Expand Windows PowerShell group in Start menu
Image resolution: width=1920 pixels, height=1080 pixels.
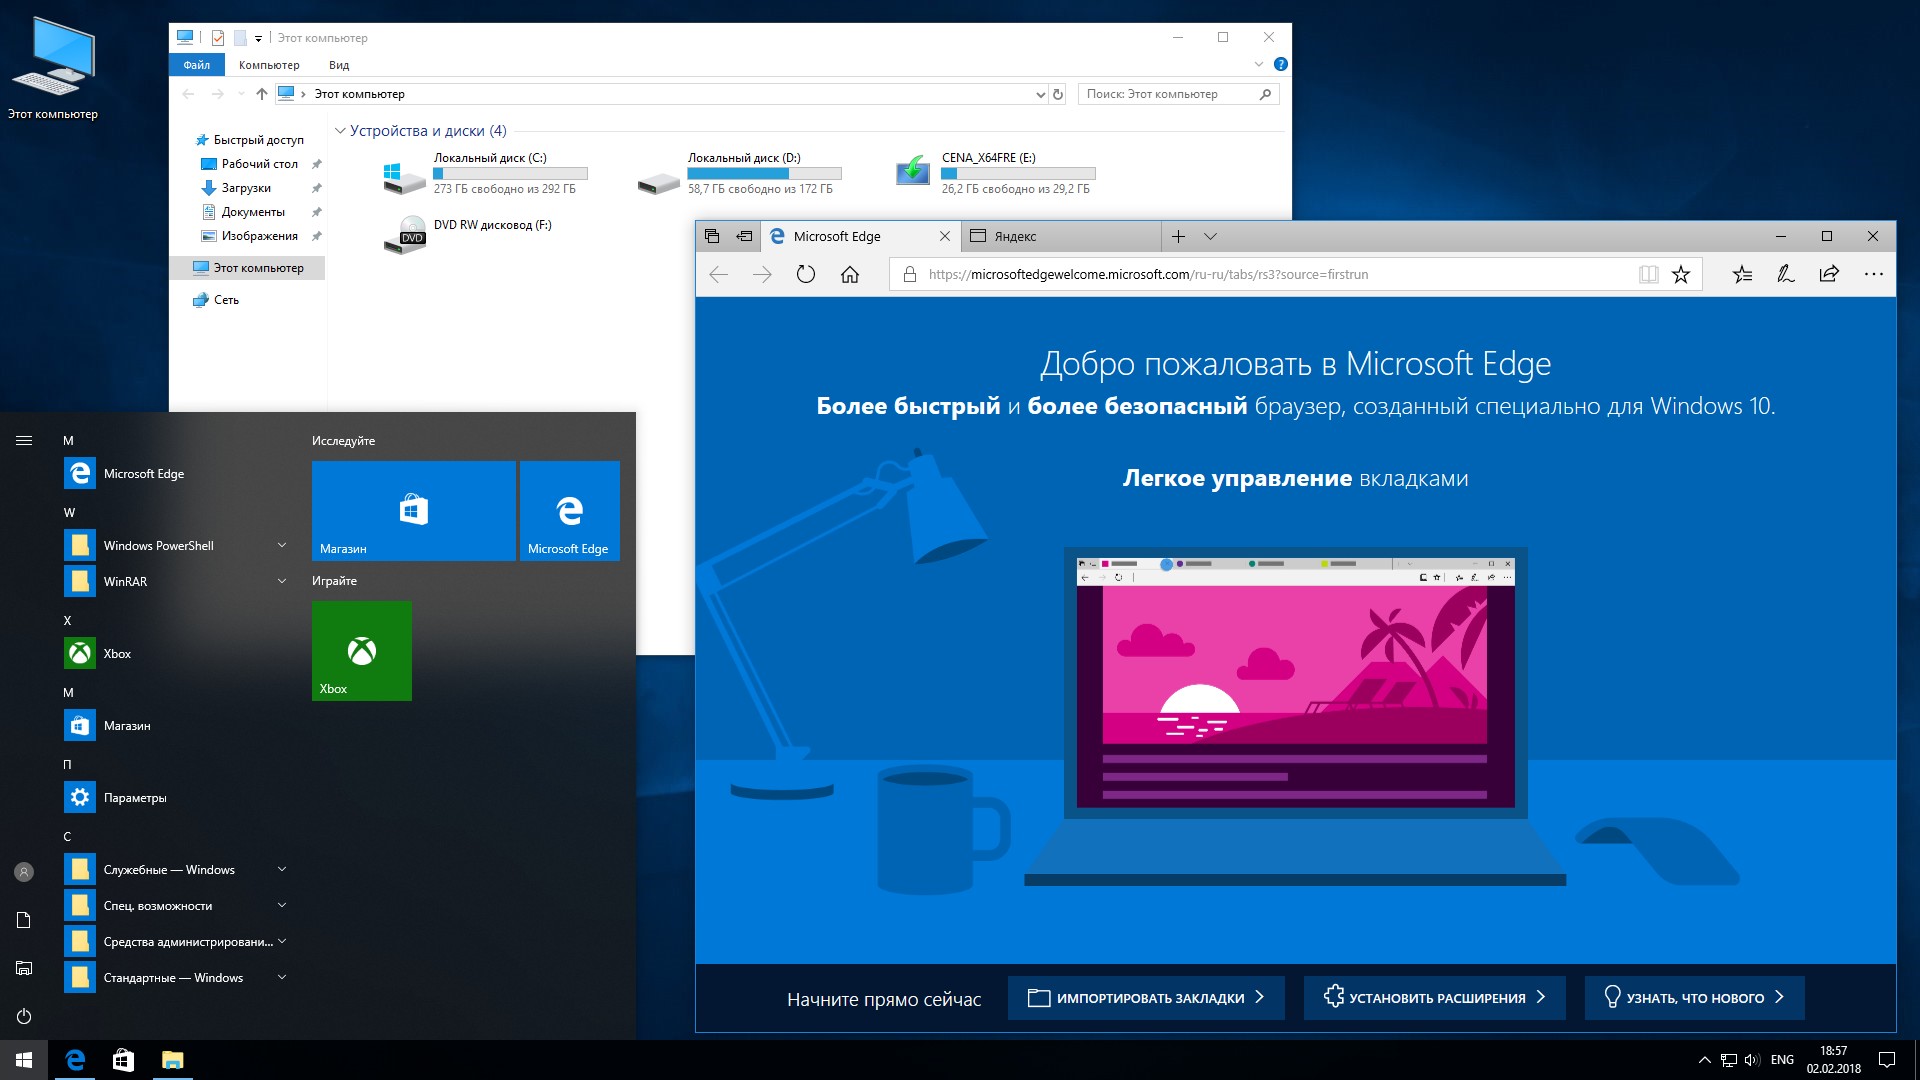[x=282, y=545]
